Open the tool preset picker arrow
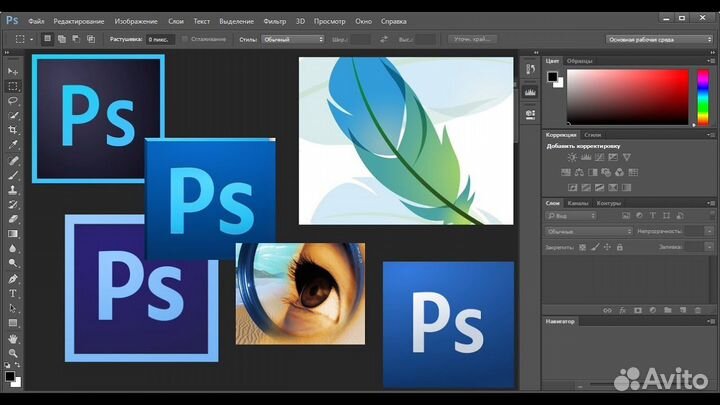Viewport: 720px width, 405px height. pyautogui.click(x=31, y=39)
